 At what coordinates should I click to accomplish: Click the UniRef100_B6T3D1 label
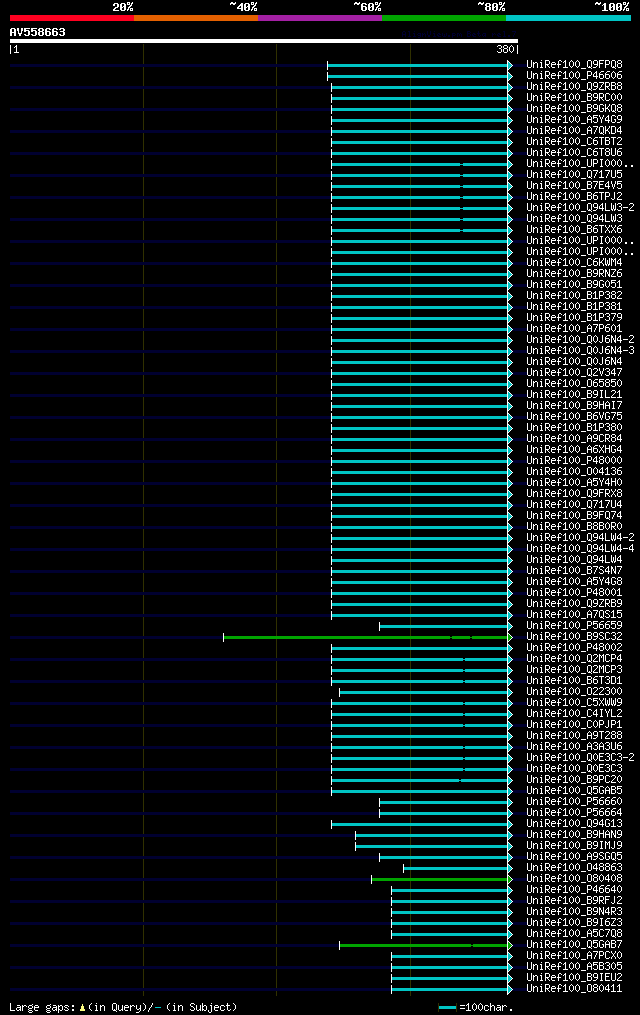574,681
